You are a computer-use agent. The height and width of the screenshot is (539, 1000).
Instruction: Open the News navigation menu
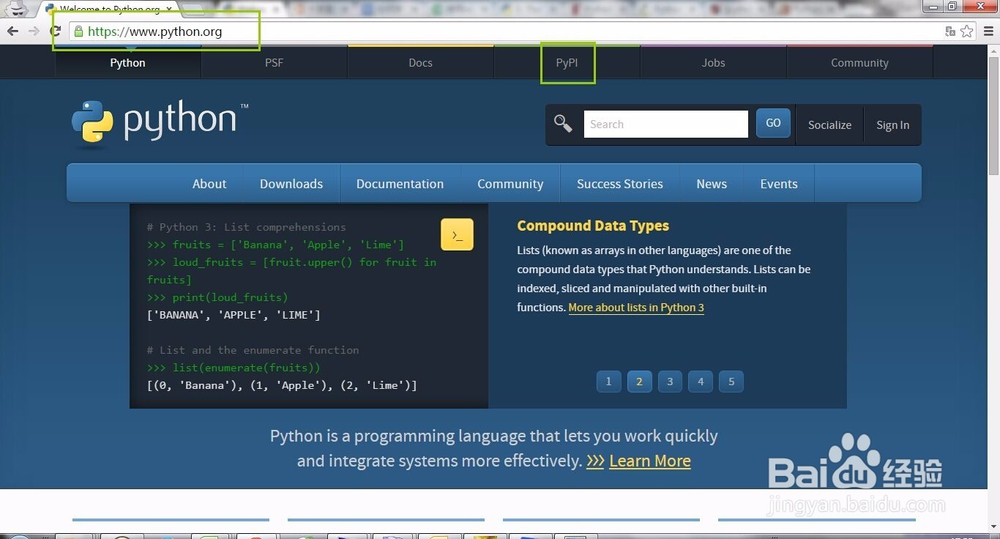(711, 184)
